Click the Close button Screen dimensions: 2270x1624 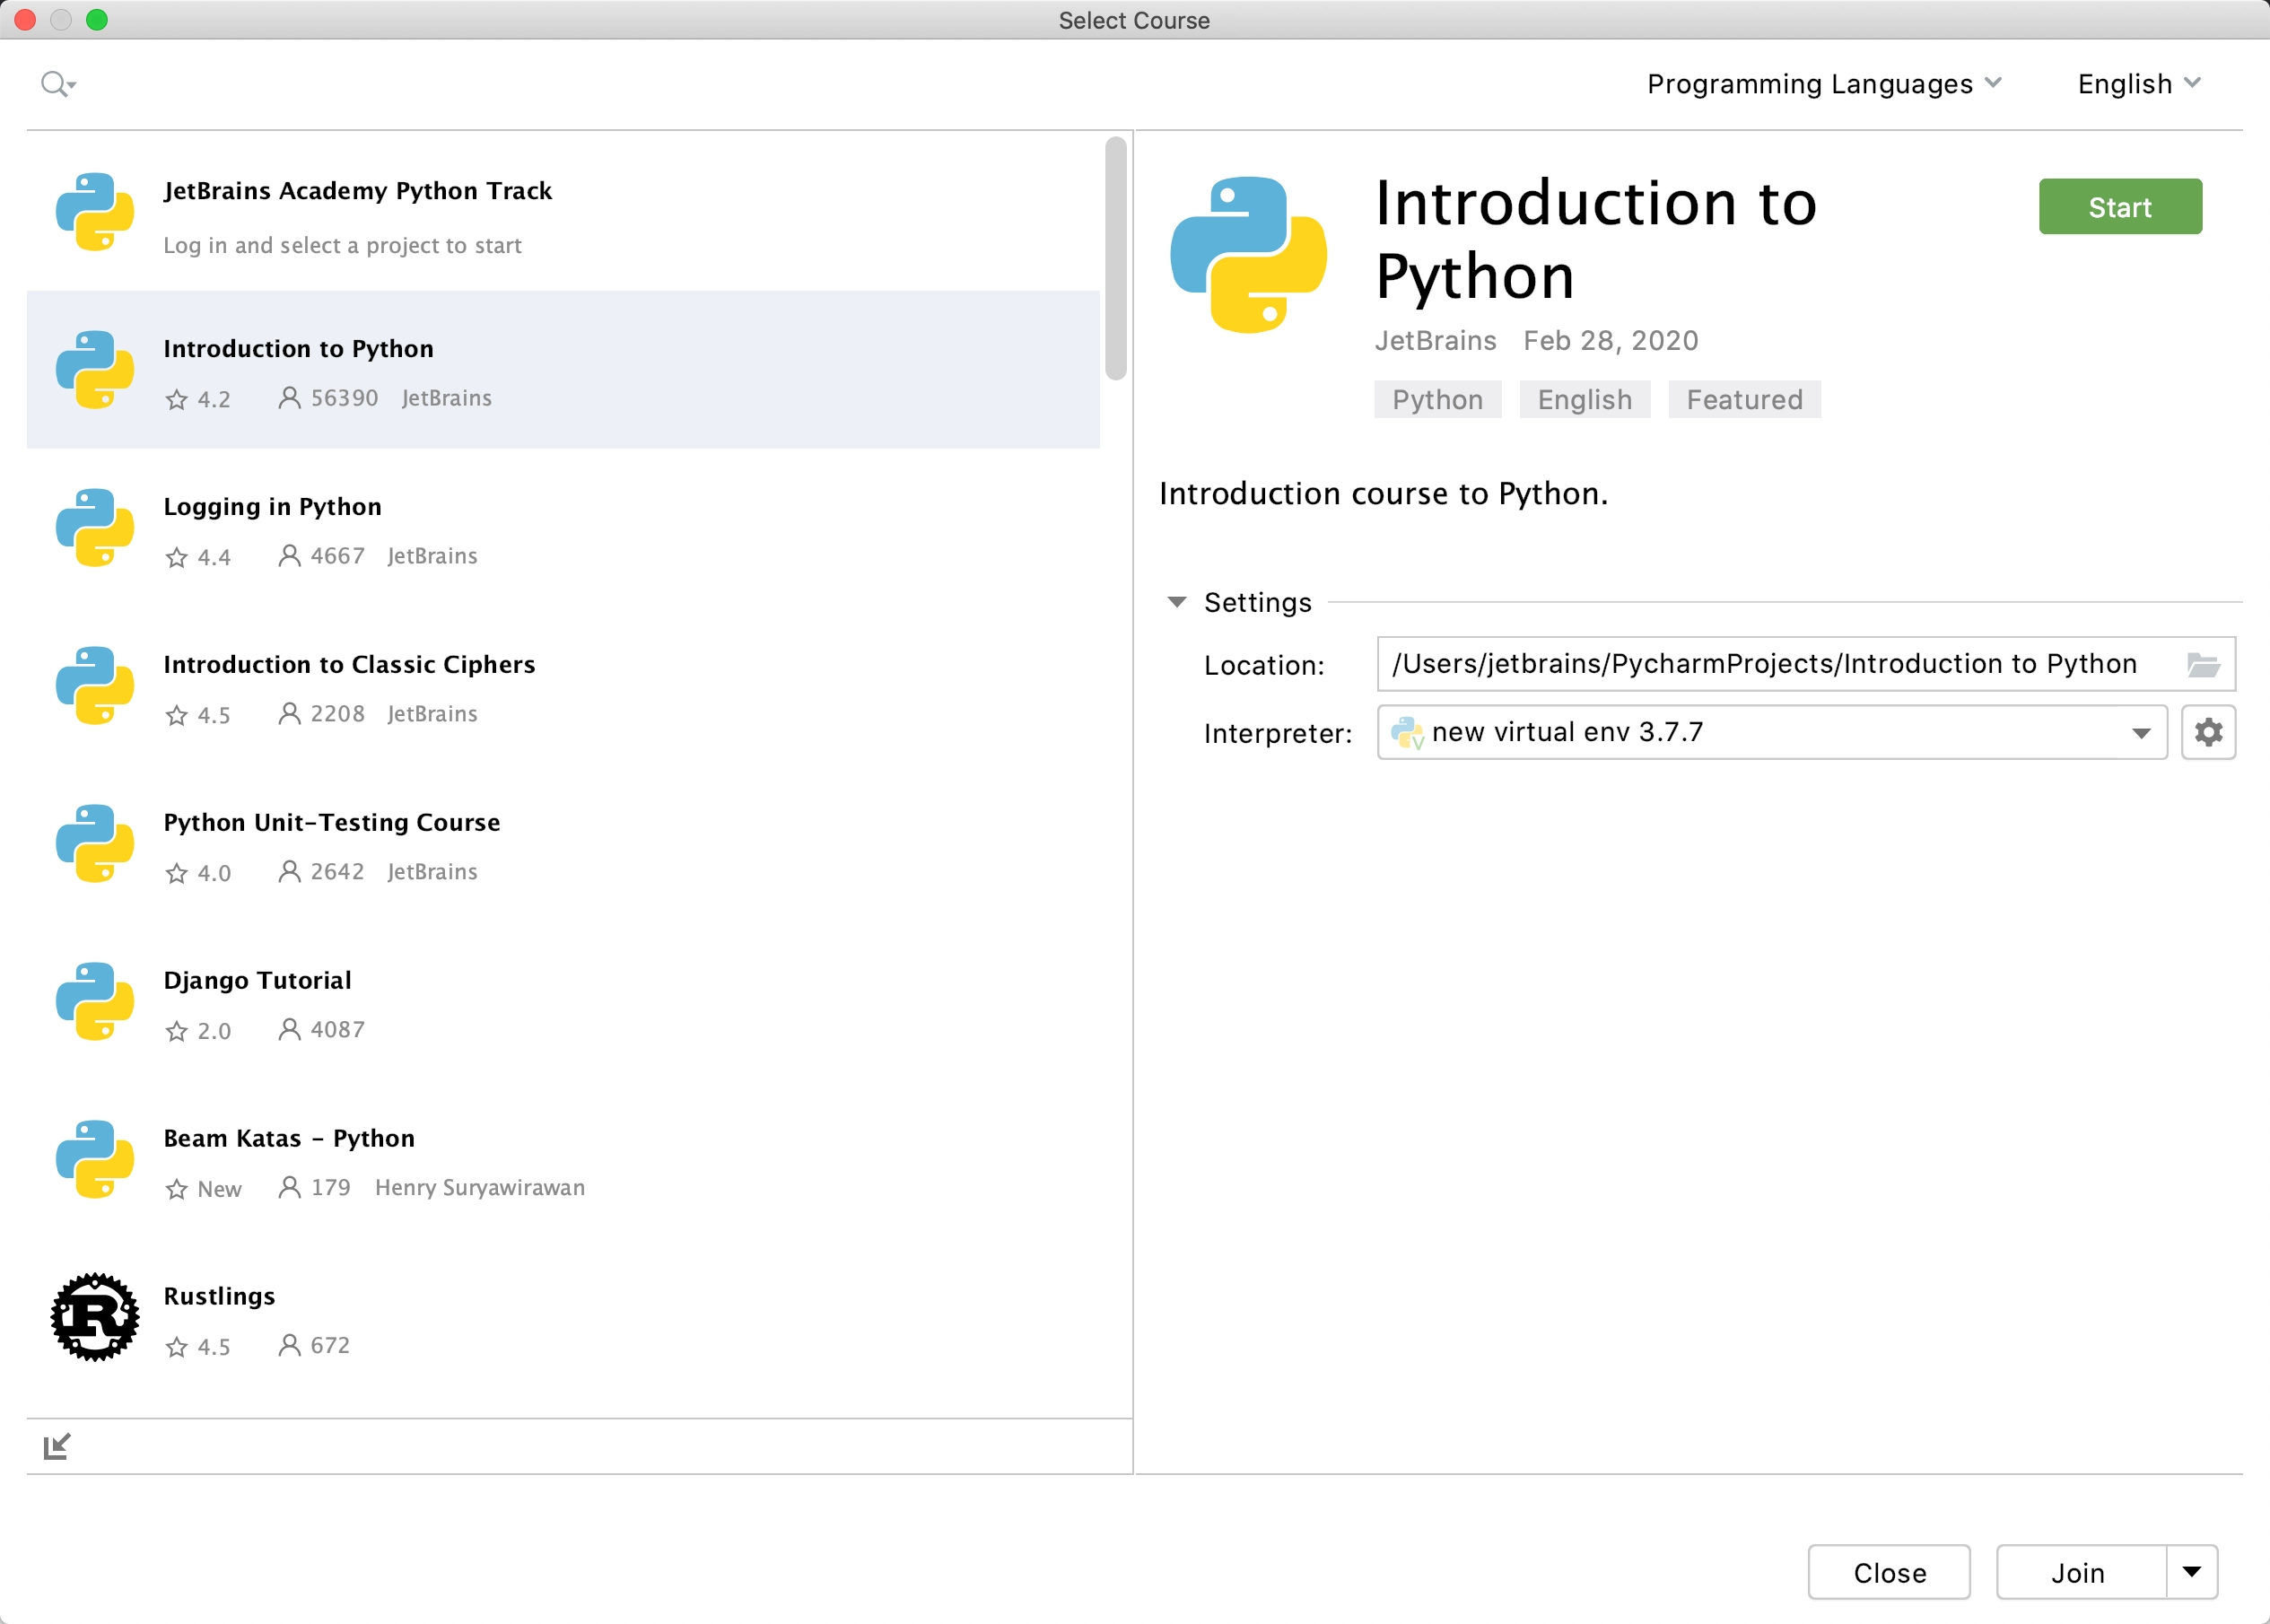point(1889,1572)
